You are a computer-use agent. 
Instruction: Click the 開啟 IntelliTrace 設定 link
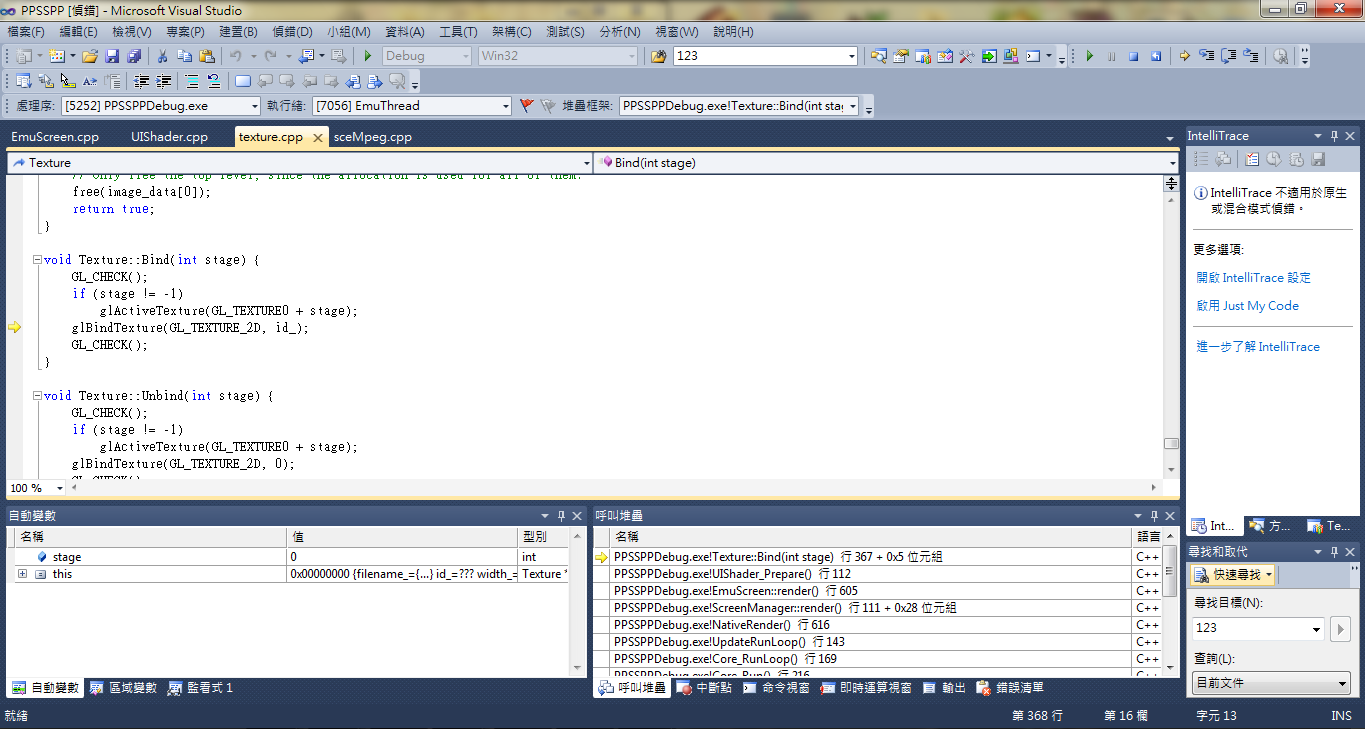(1253, 278)
